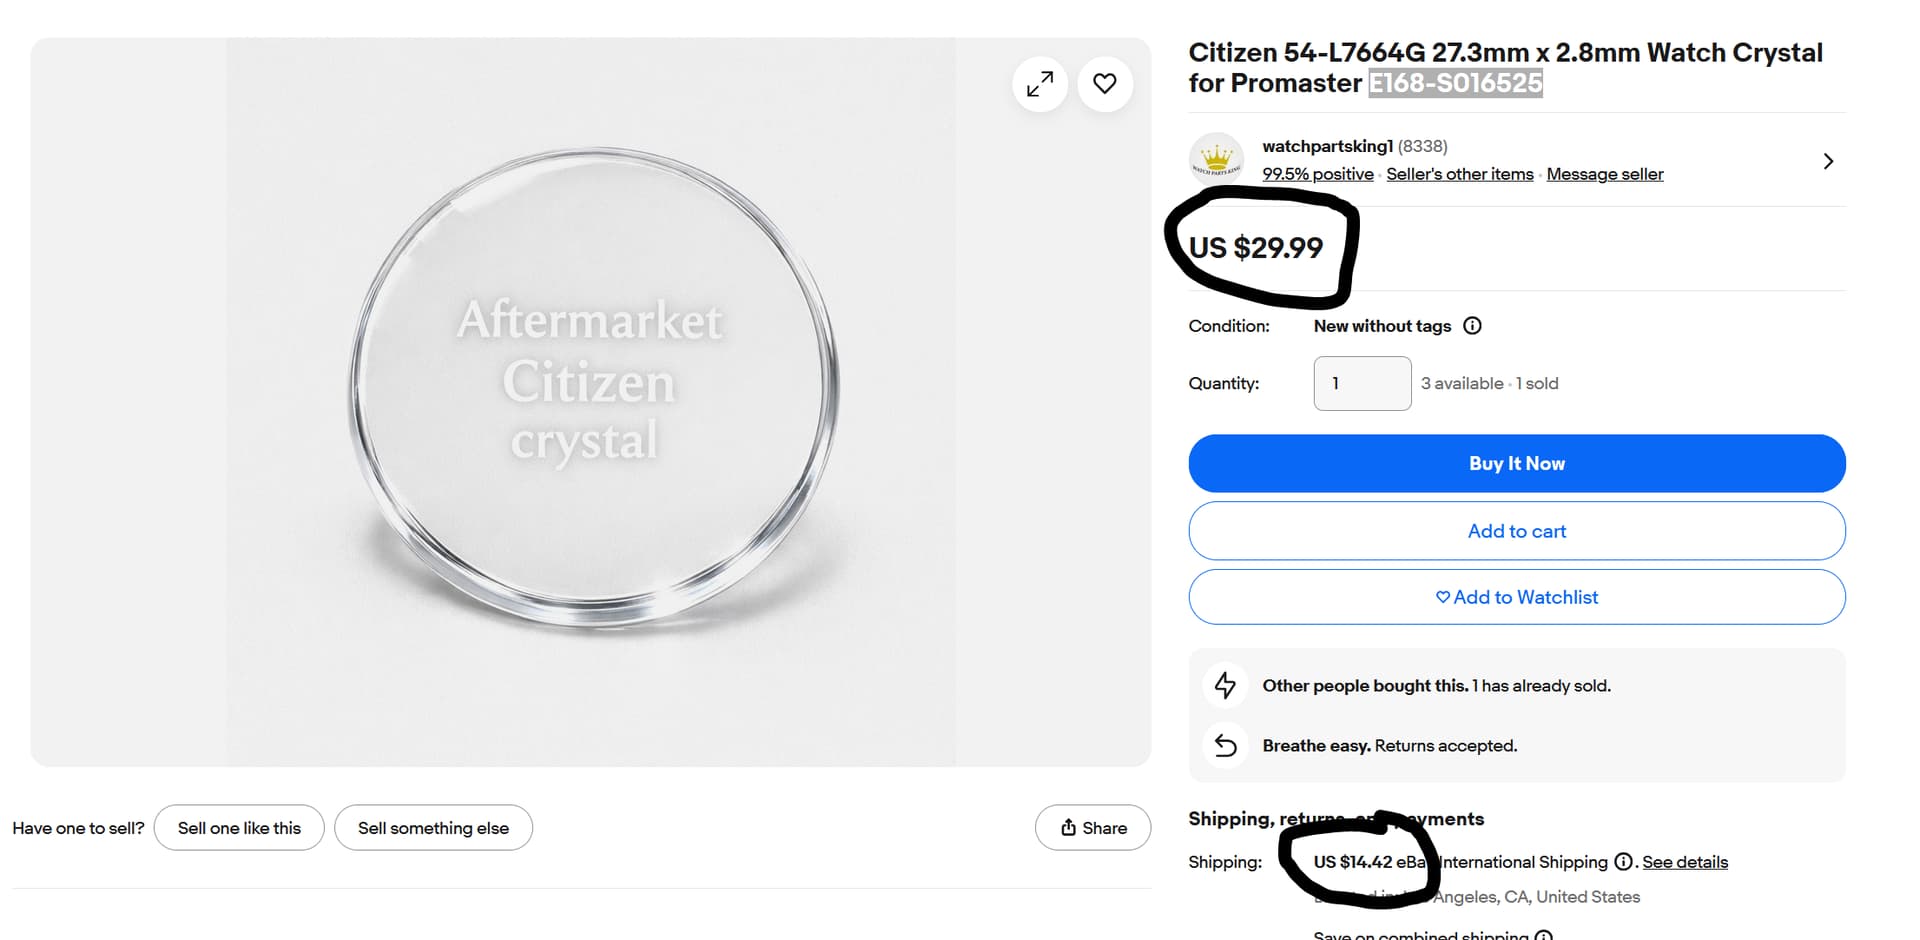Viewport: 1920px width, 940px height.
Task: Open shipping See details link
Action: [1684, 862]
